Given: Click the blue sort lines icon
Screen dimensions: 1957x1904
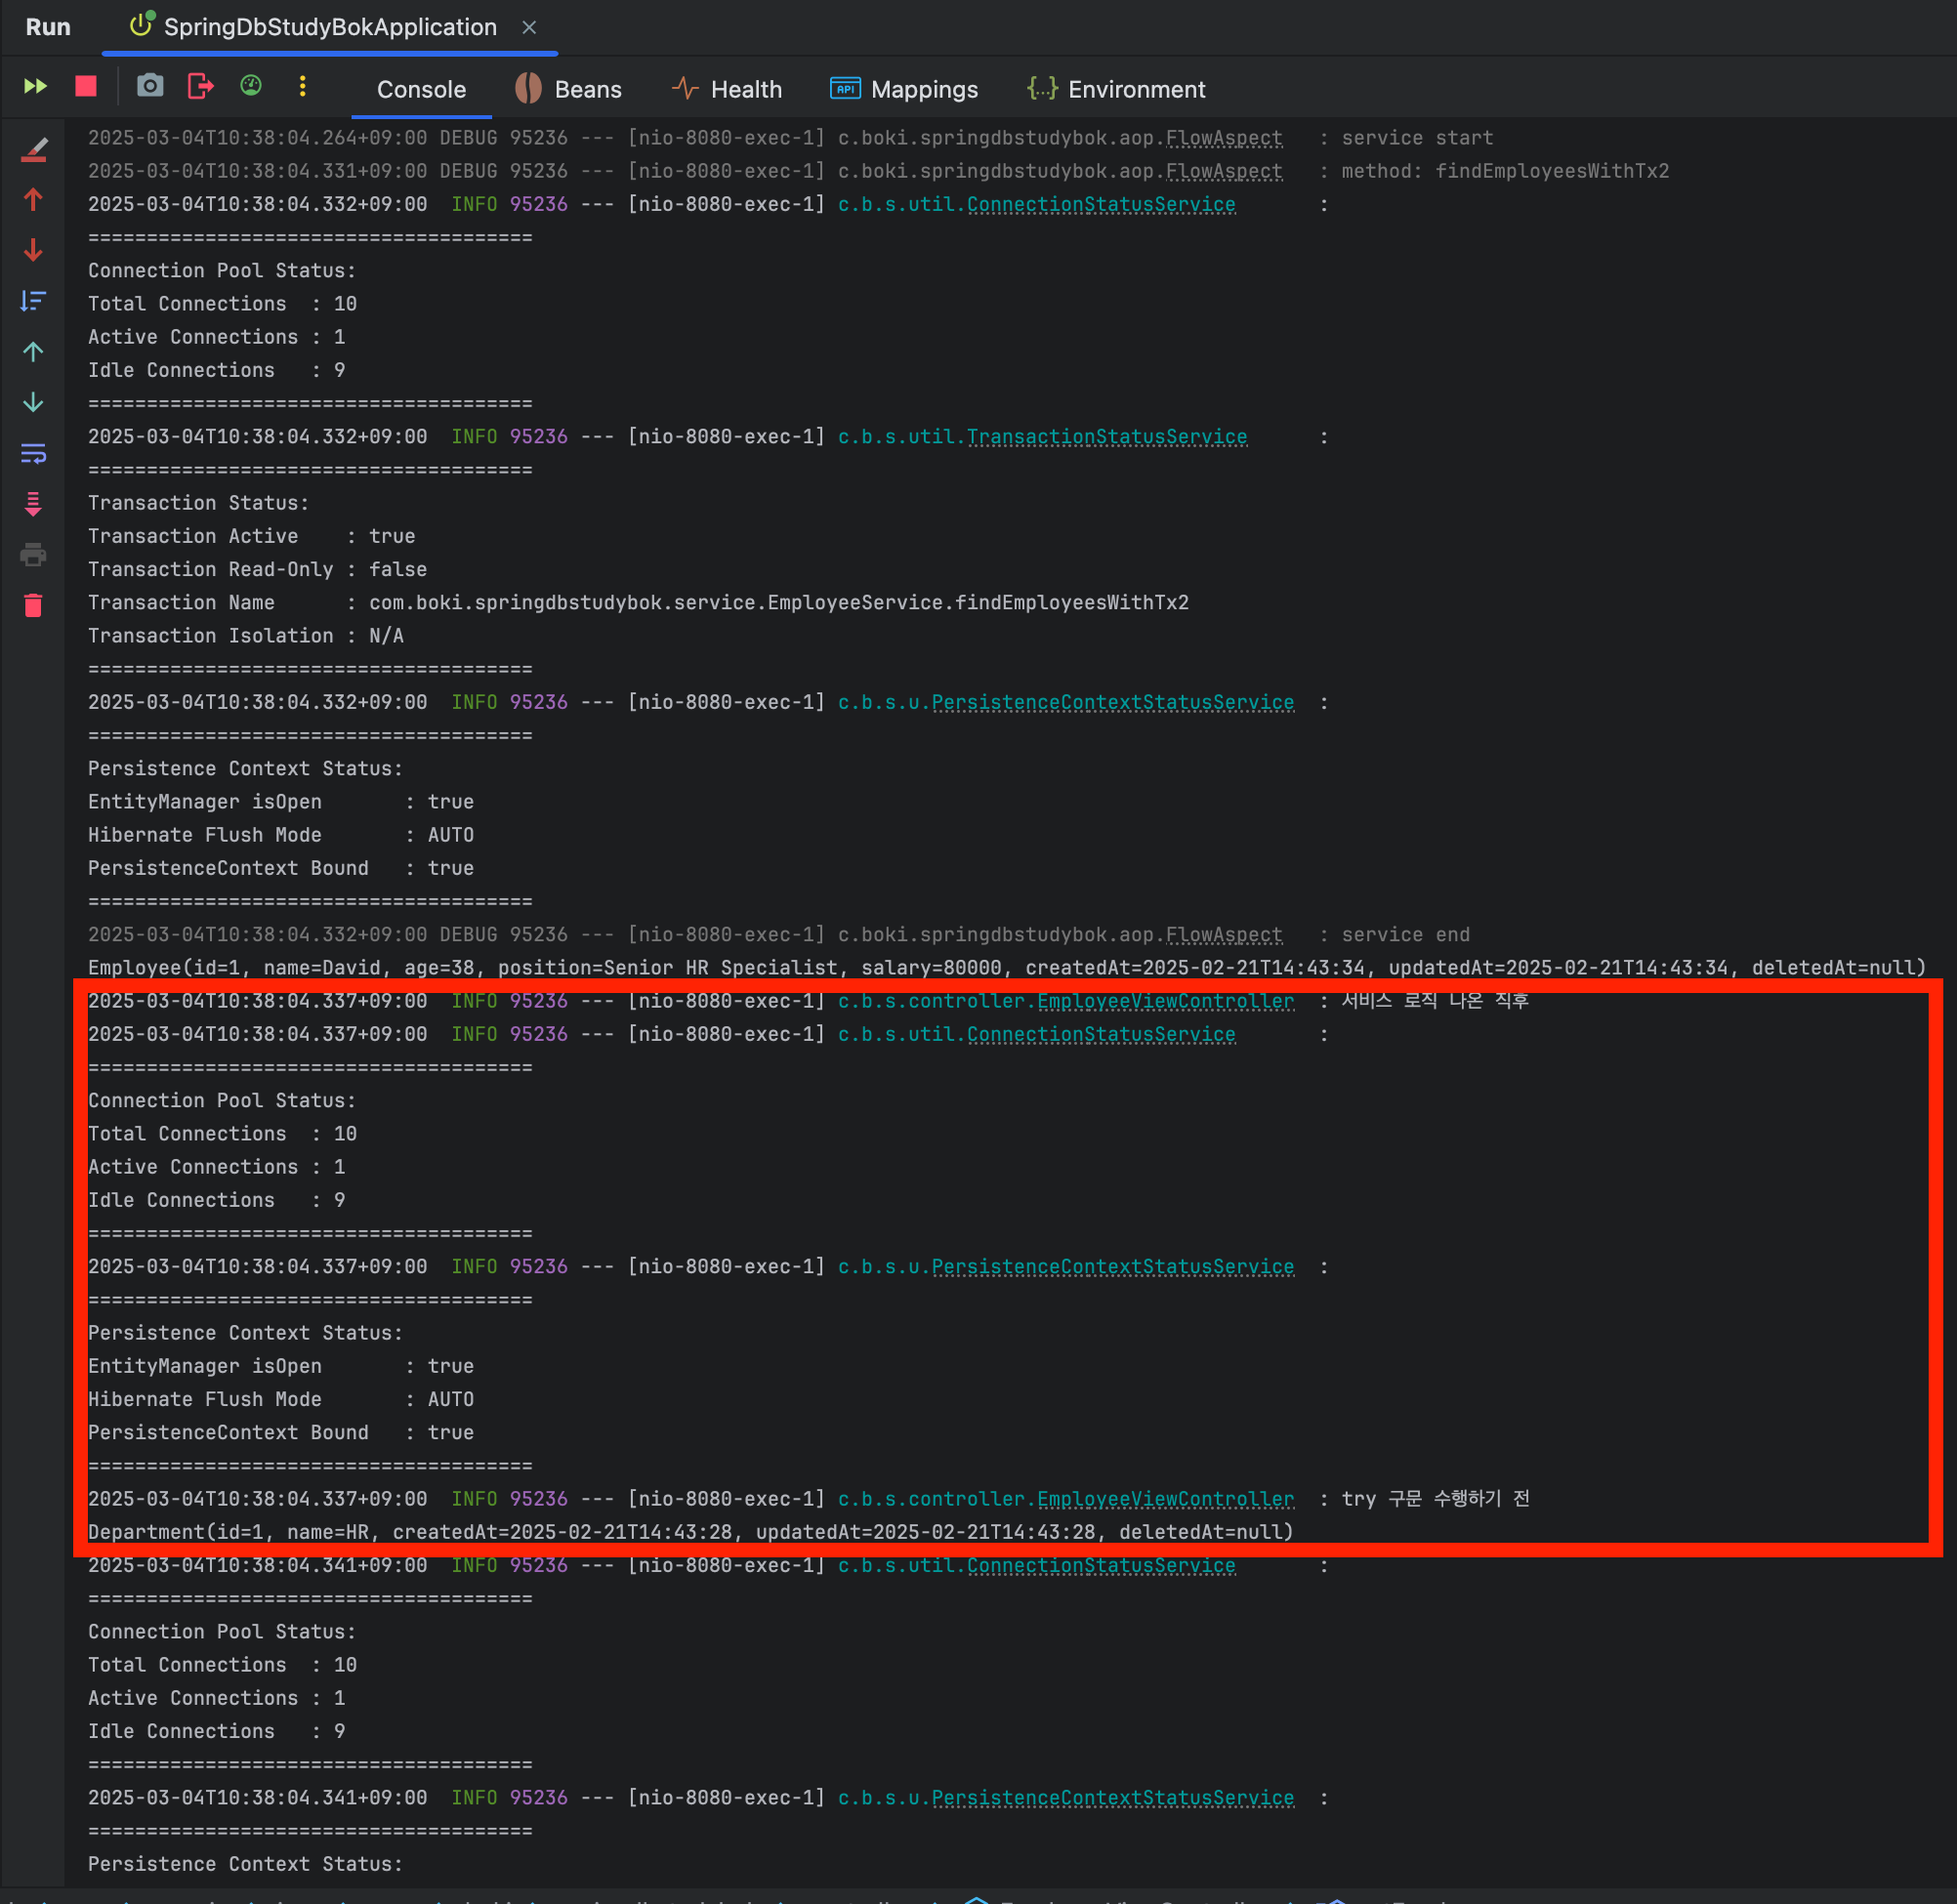Looking at the screenshot, I should (34, 301).
